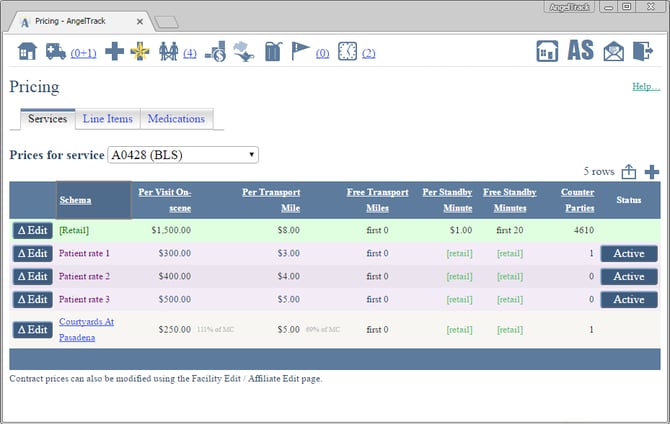Click the [Retail] schema text
Viewport: 670px width, 424px height.
coord(74,230)
